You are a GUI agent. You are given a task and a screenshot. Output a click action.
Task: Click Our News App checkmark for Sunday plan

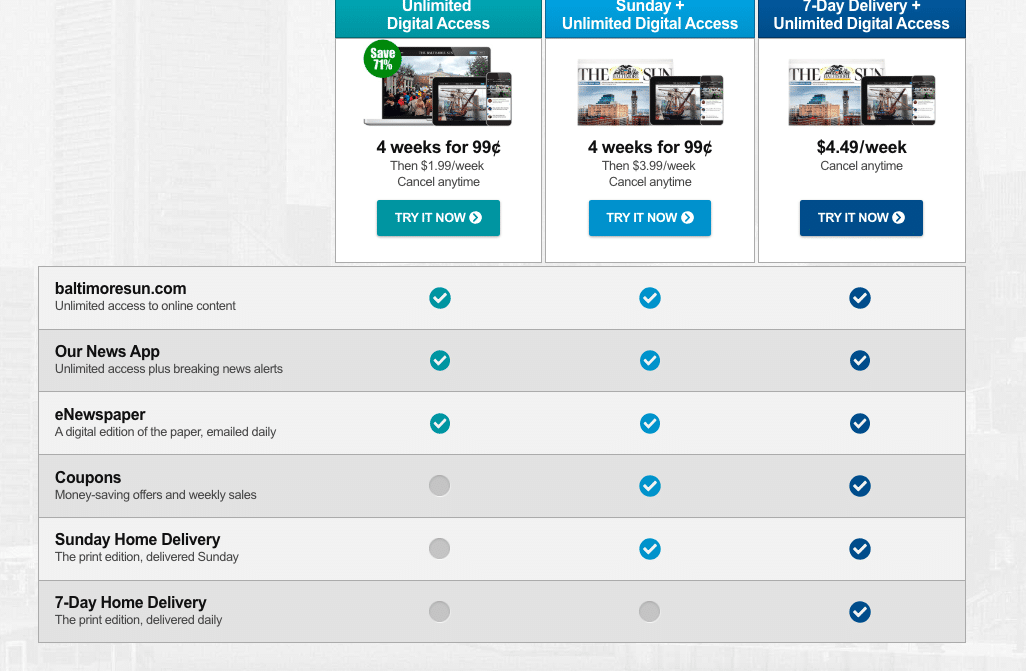click(650, 361)
